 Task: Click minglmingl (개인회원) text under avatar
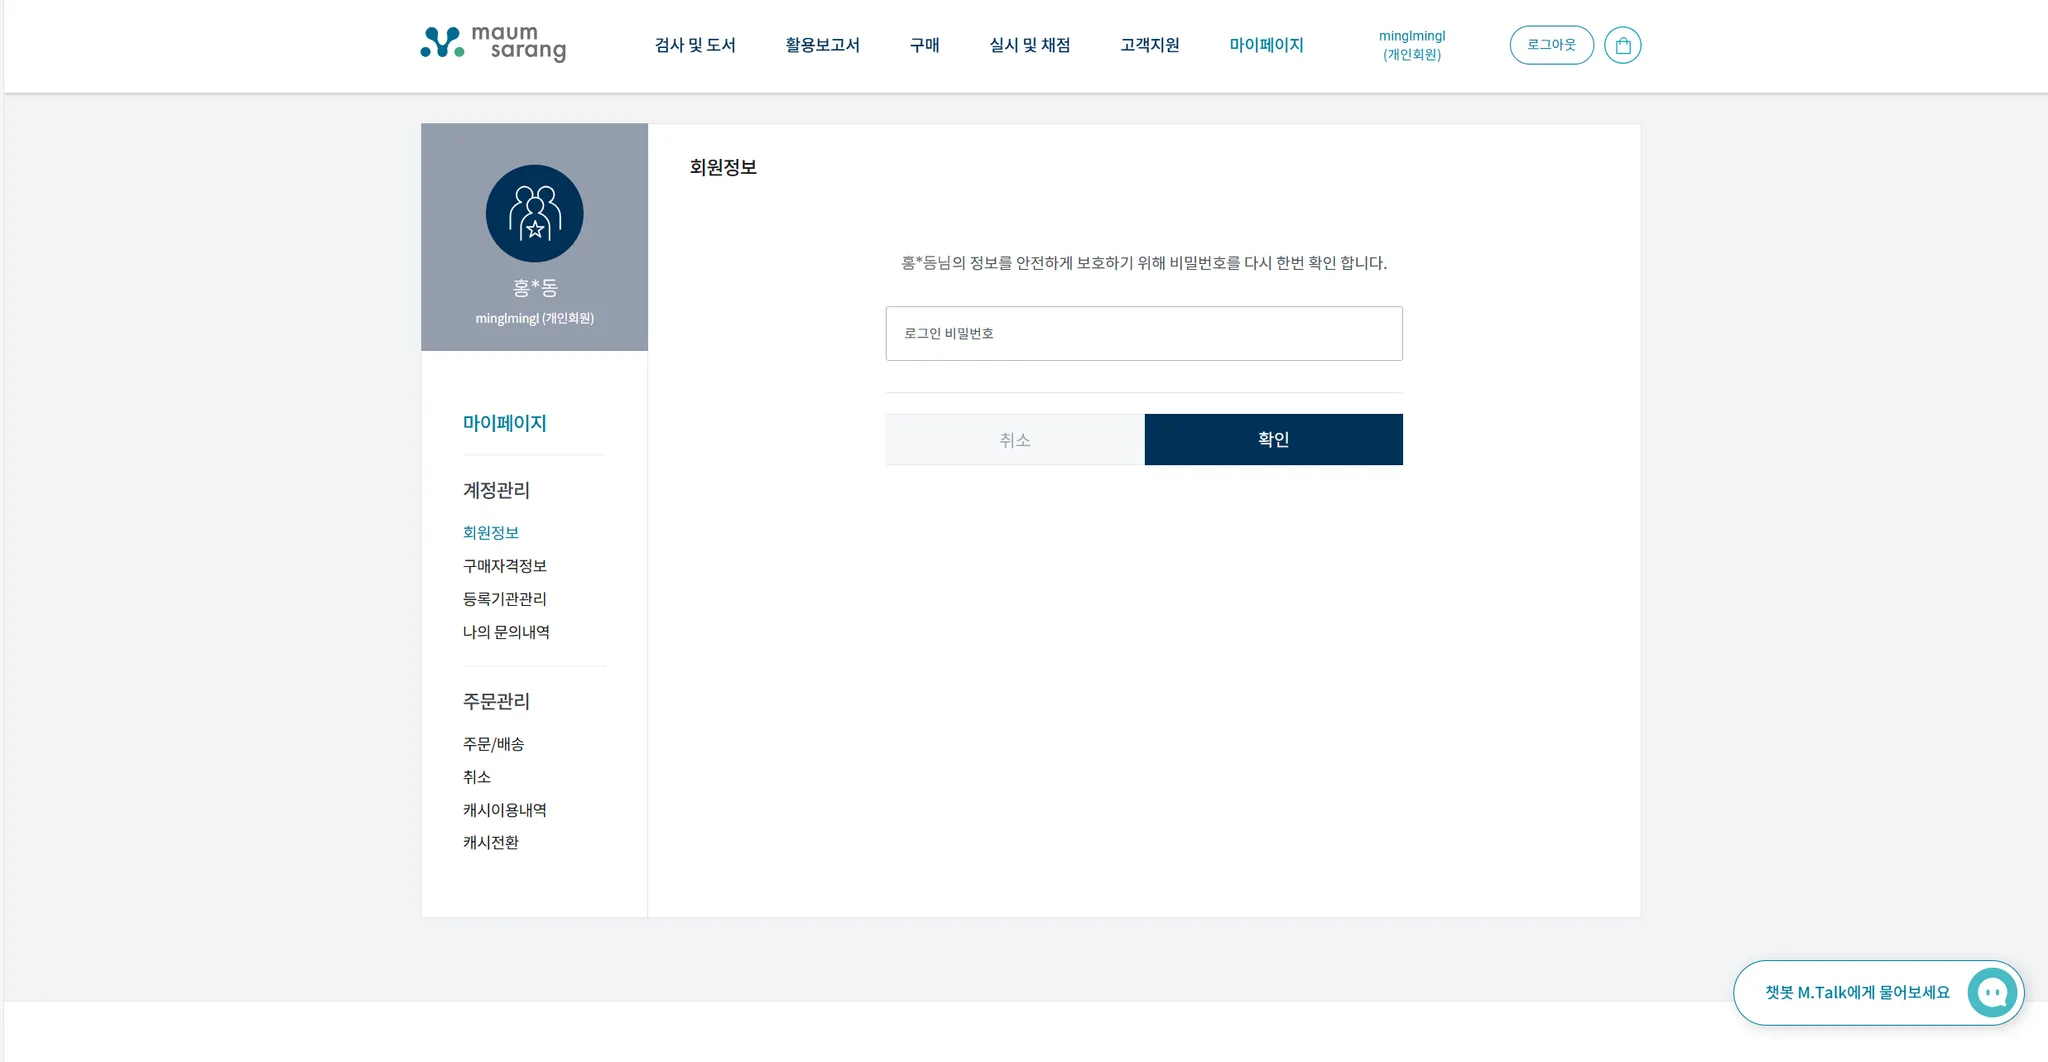(x=535, y=318)
